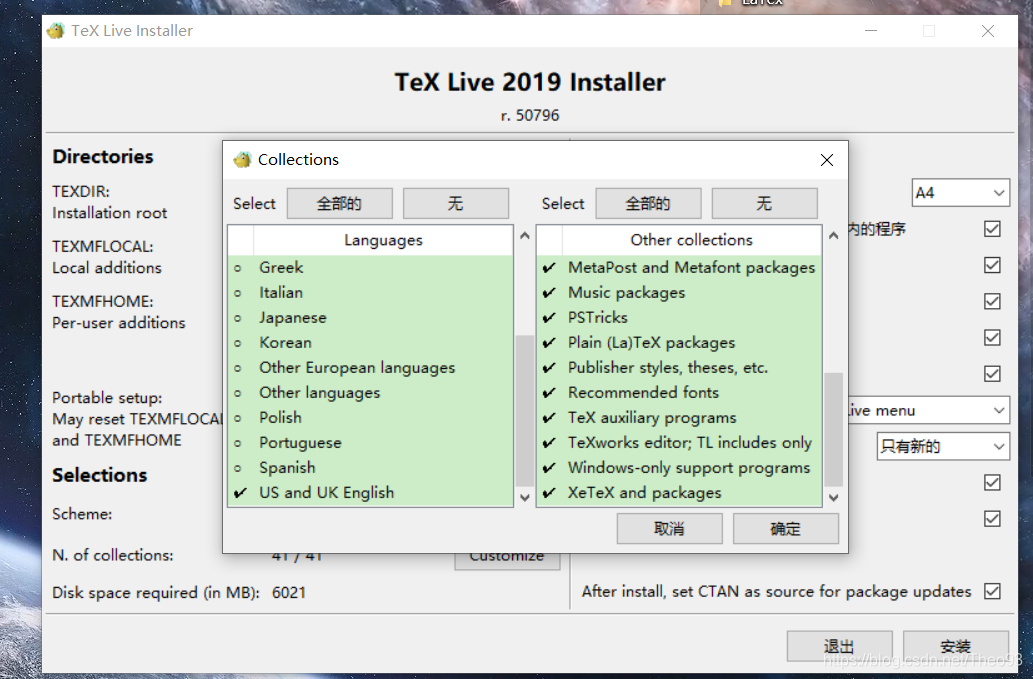Open the 只有新的 dropdown

(943, 447)
